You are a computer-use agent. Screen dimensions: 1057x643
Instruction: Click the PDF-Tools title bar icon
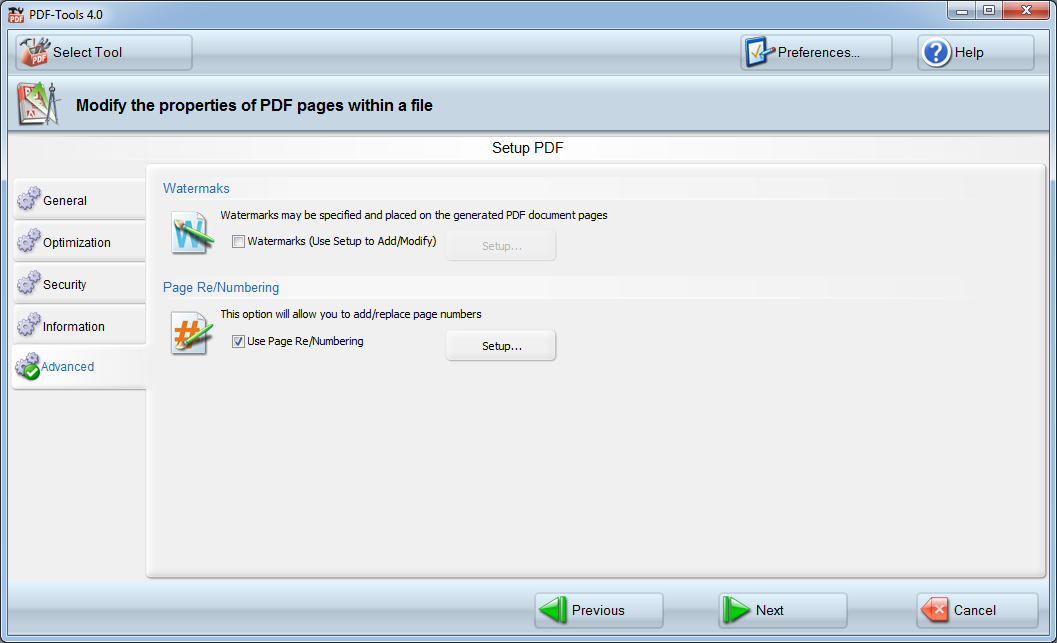pos(14,14)
